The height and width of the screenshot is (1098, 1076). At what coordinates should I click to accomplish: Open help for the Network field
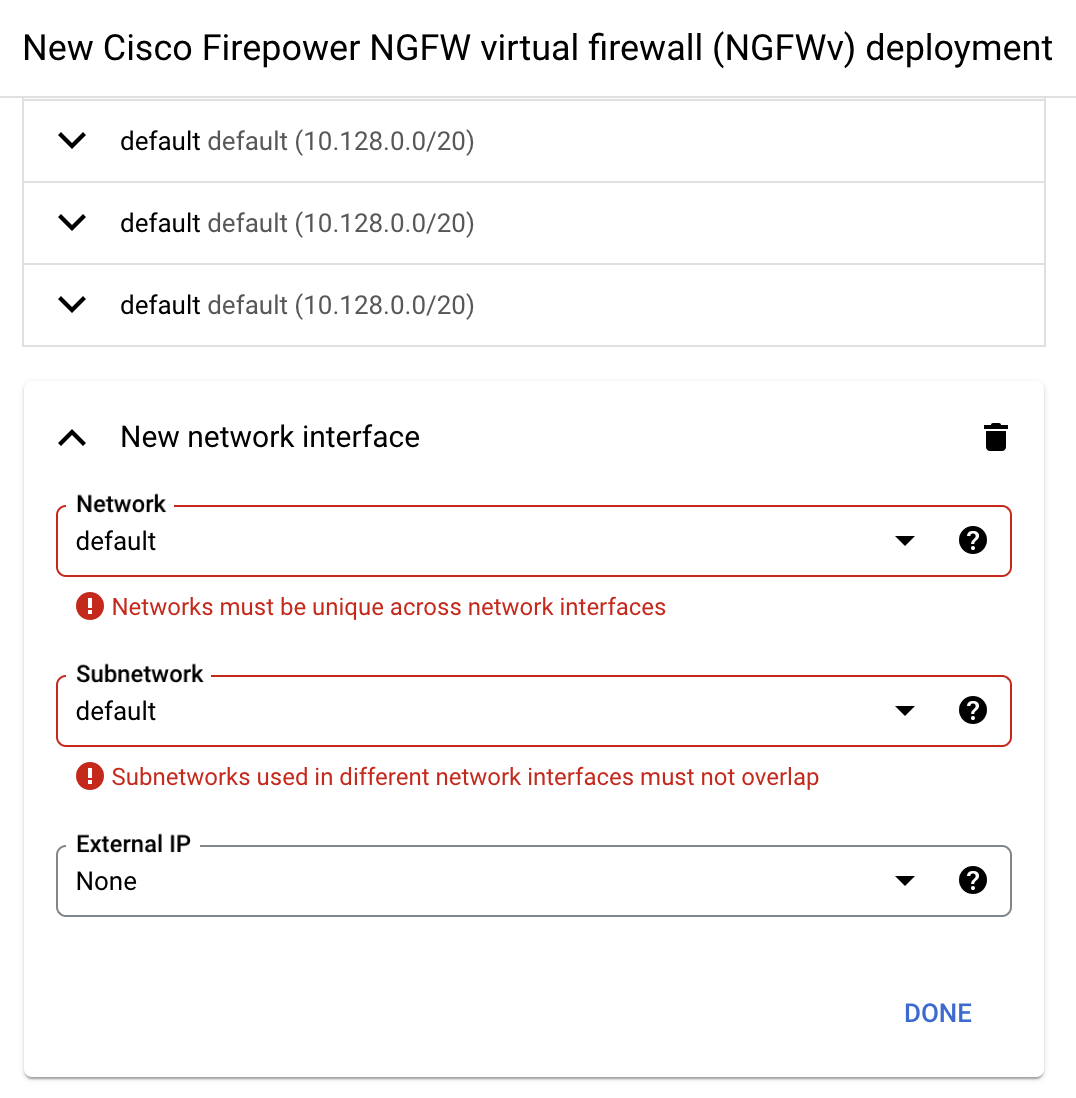click(972, 541)
